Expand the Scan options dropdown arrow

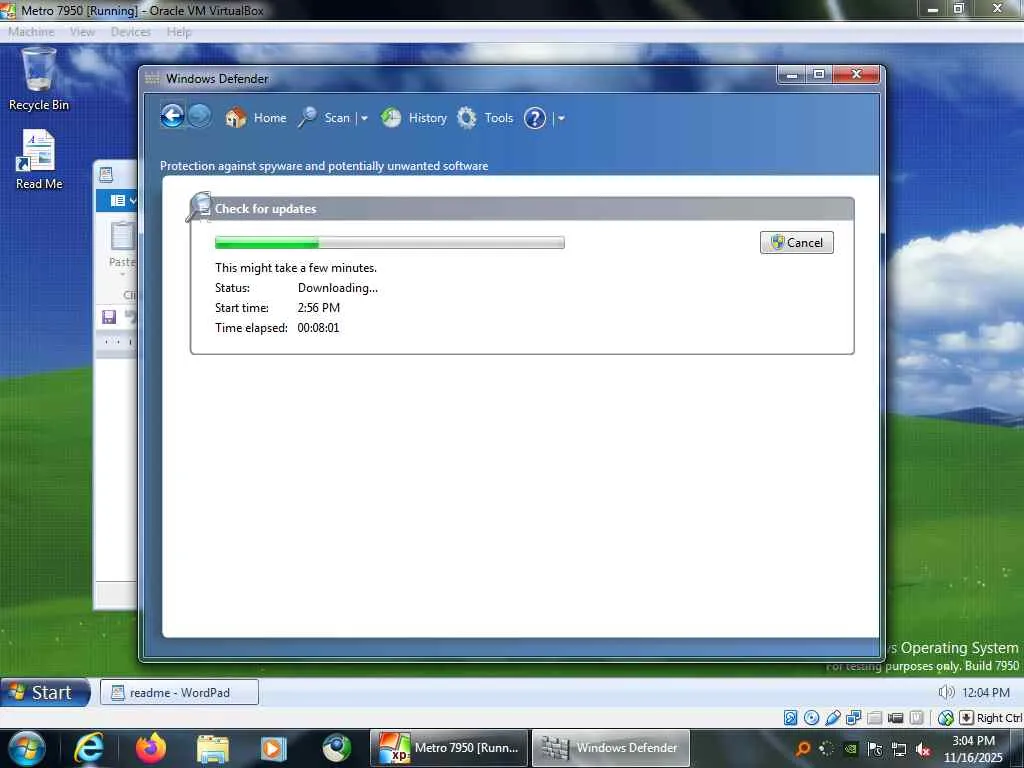click(364, 118)
